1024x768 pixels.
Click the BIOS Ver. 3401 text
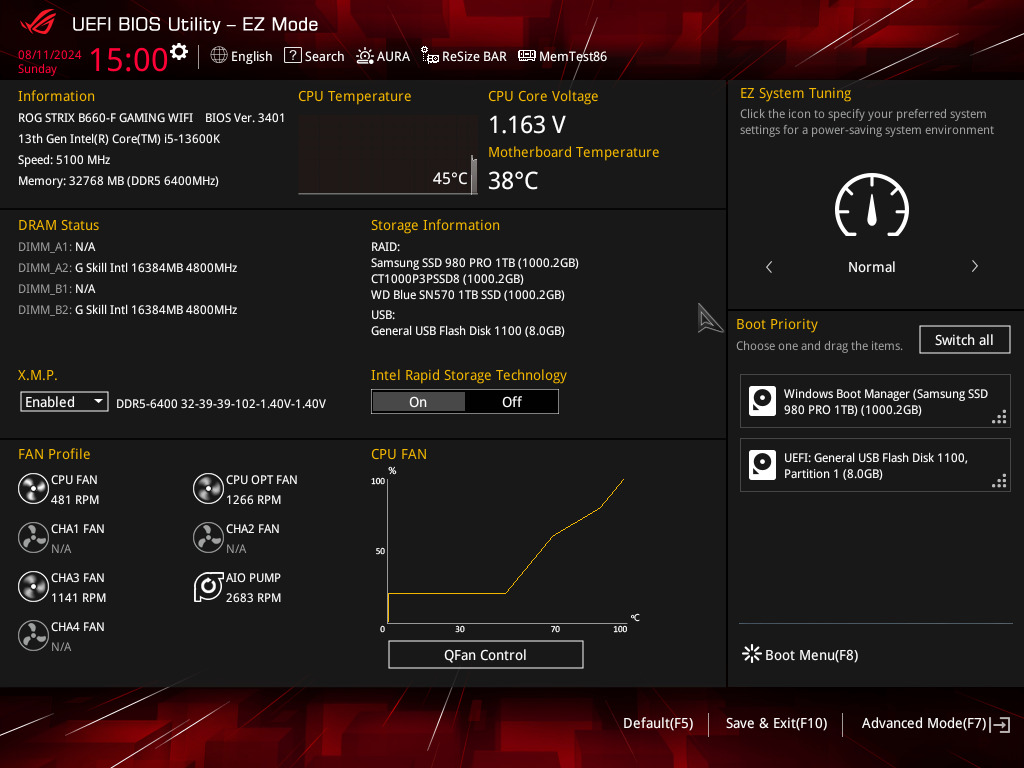[x=245, y=118]
